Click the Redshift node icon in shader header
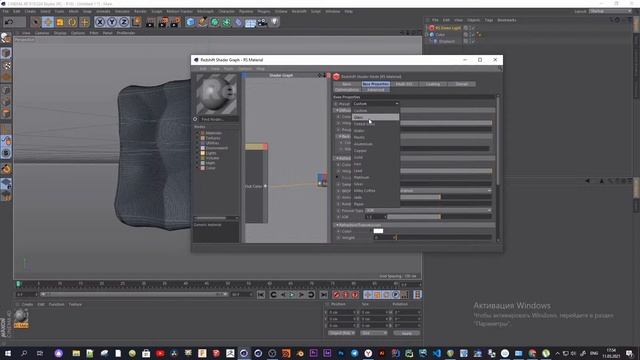640x360 pixels. pyautogui.click(x=336, y=76)
